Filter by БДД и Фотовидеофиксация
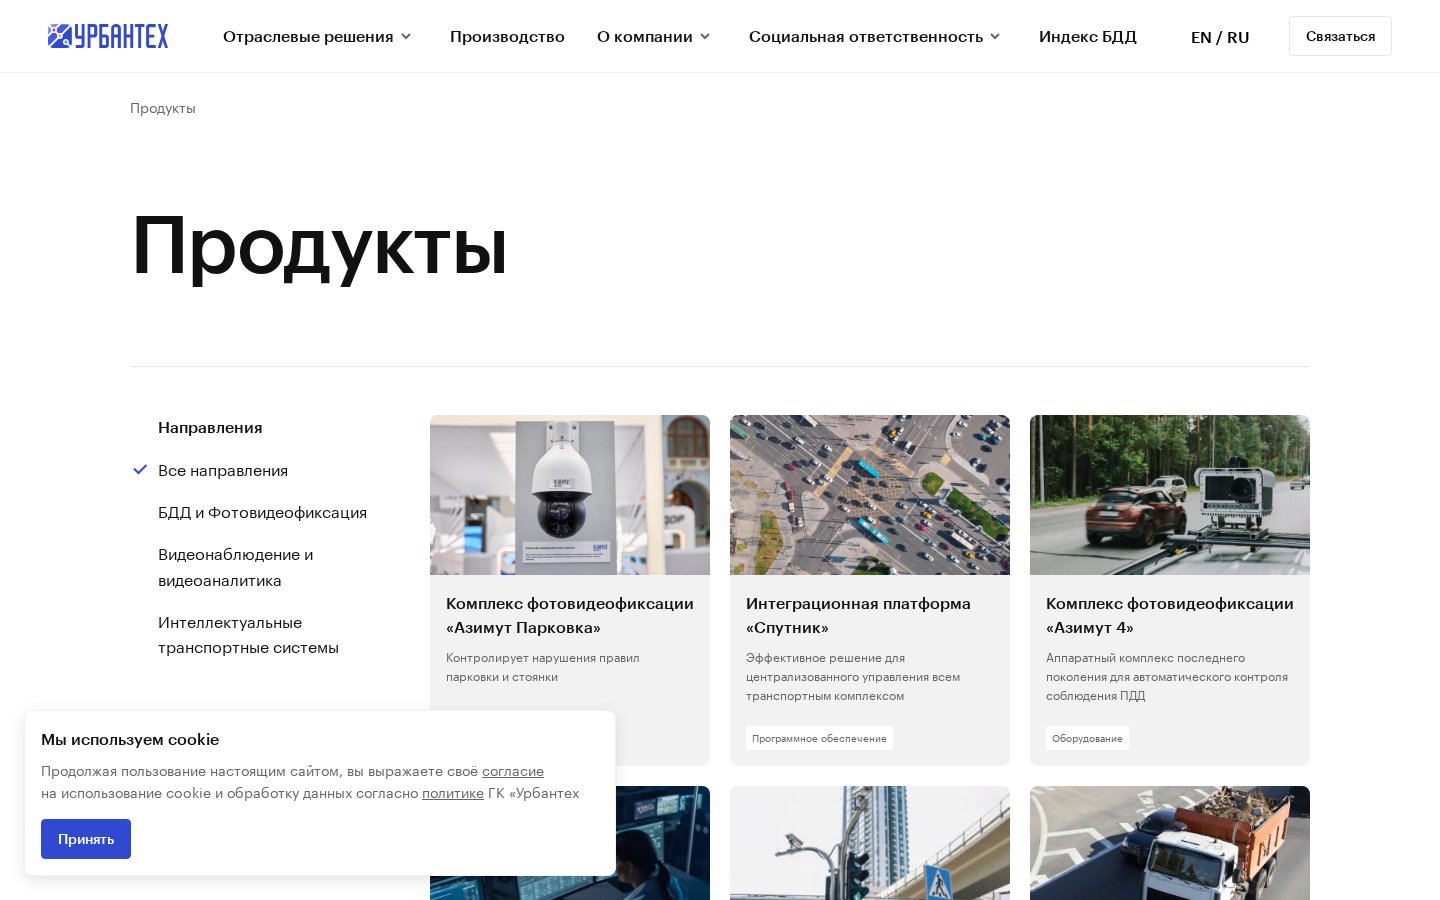1440x900 pixels. coord(262,512)
